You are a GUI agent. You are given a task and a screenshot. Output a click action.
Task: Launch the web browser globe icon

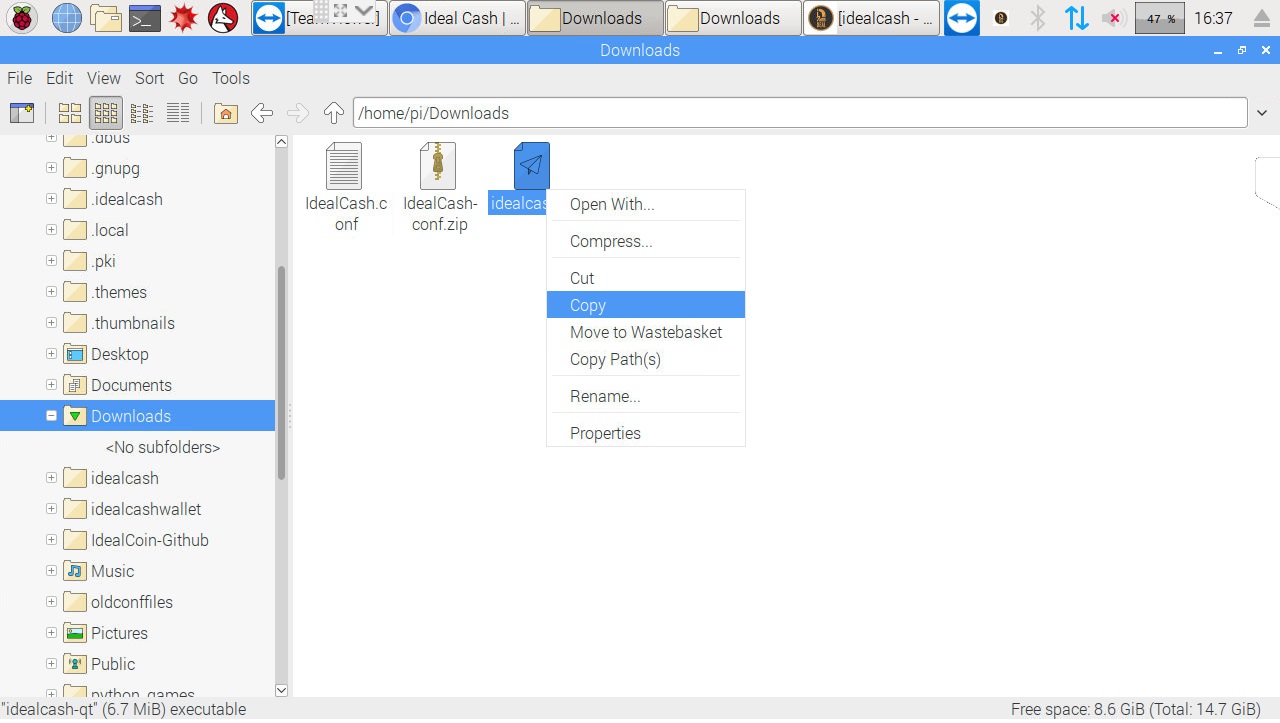pyautogui.click(x=66, y=18)
